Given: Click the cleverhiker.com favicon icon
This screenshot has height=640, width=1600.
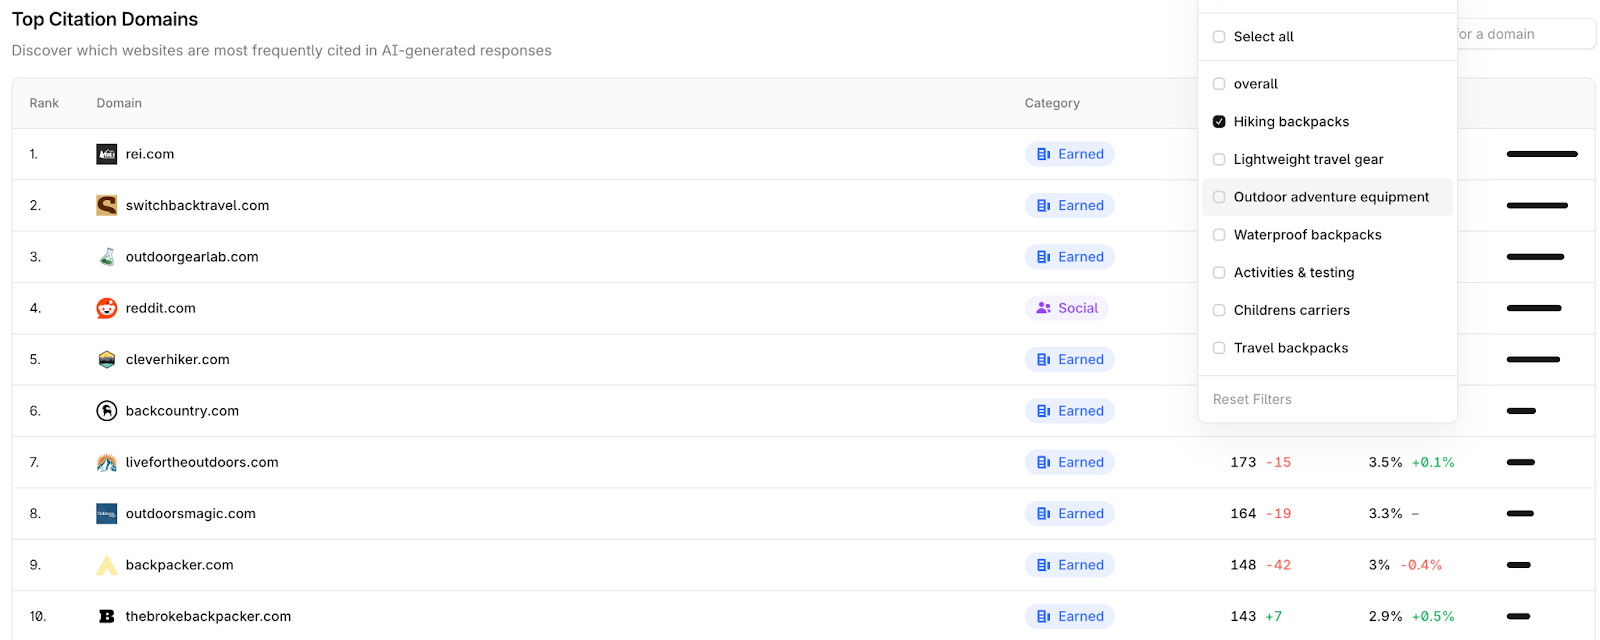Looking at the screenshot, I should [106, 360].
